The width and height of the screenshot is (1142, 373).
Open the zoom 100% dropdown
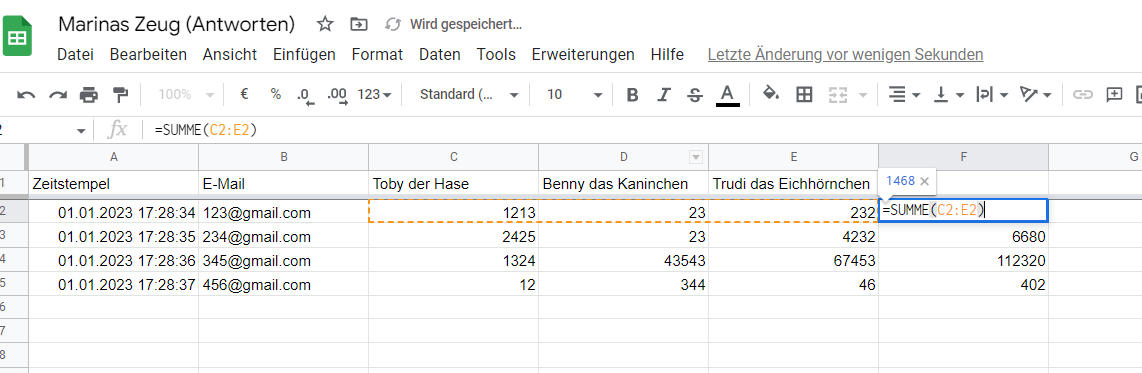pyautogui.click(x=186, y=95)
